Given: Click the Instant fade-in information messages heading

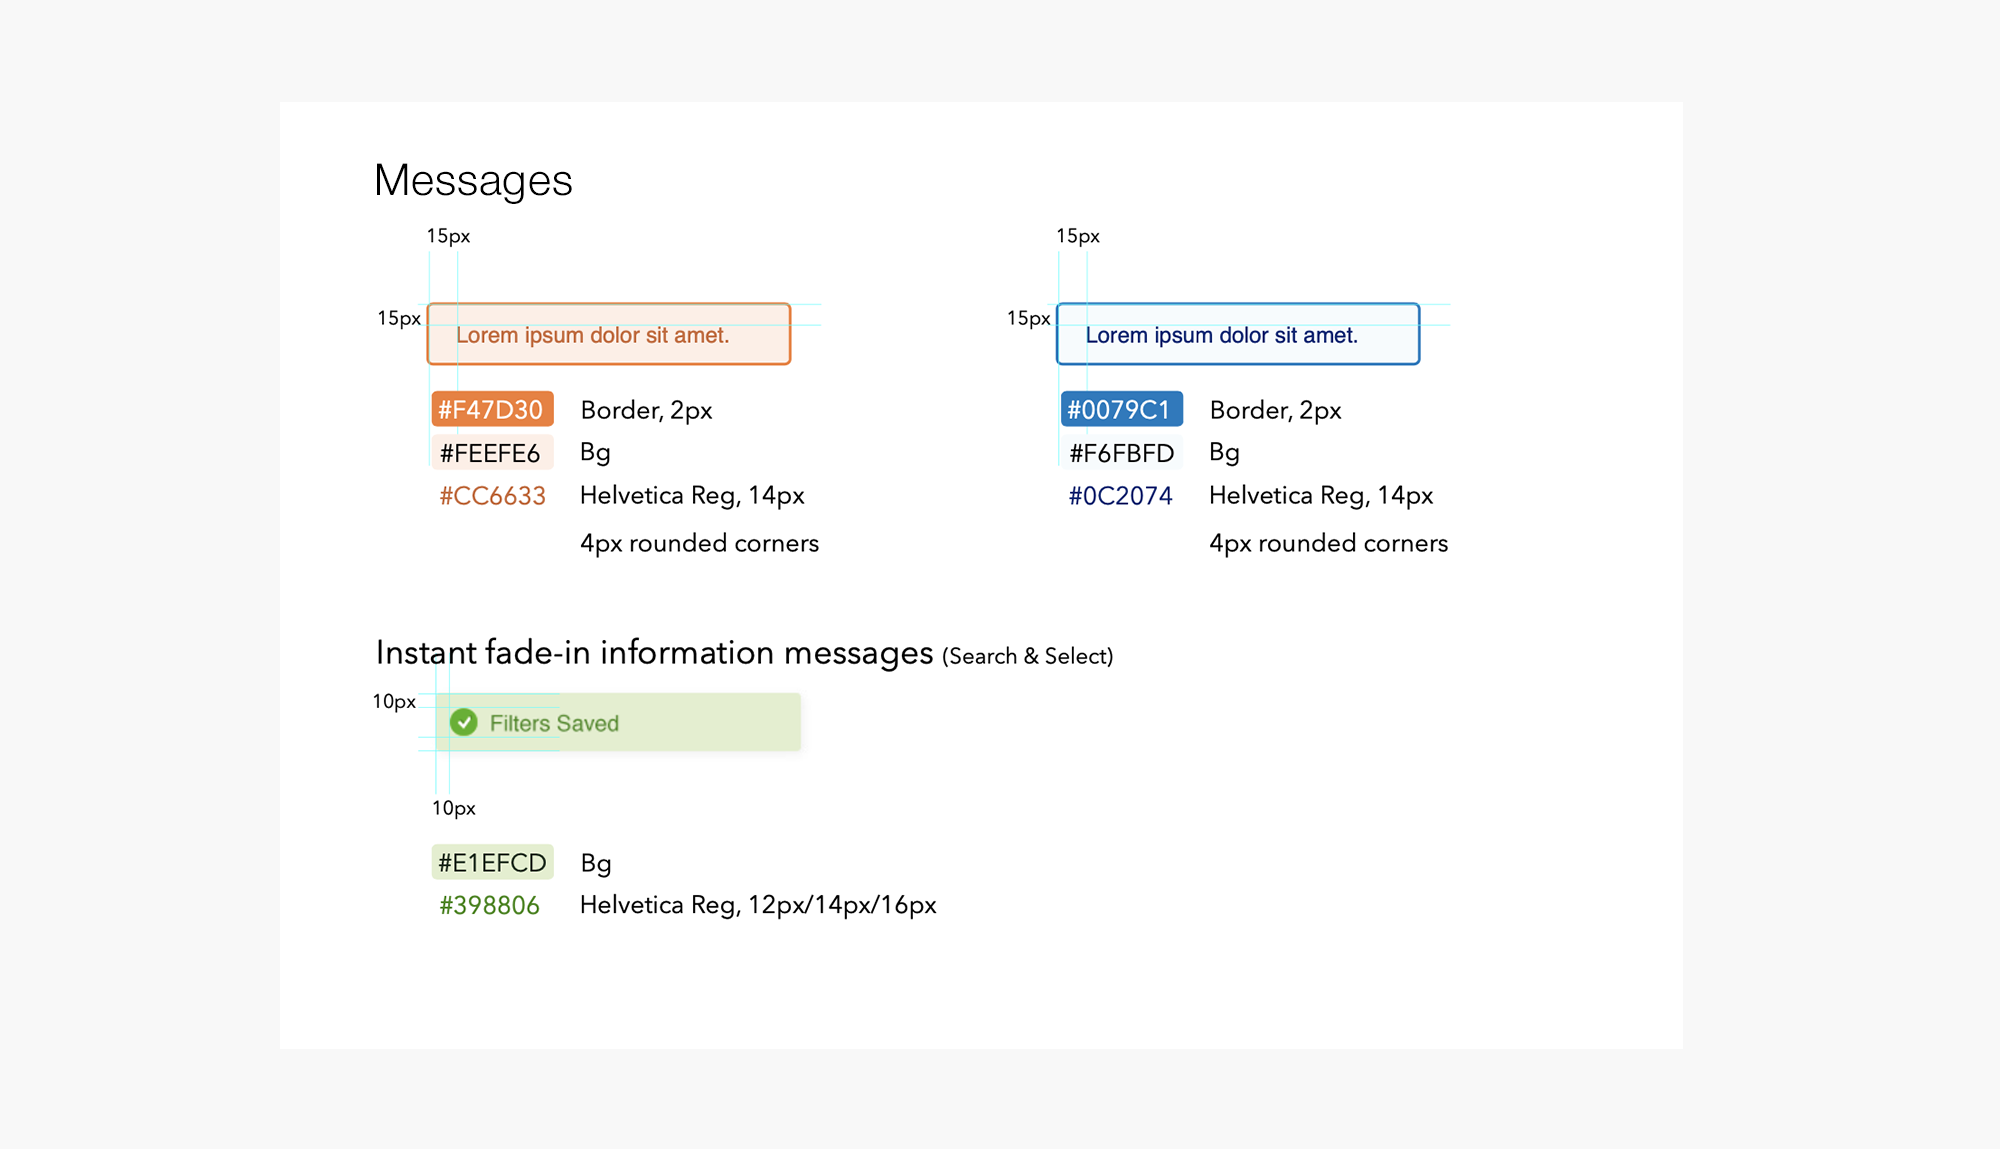Looking at the screenshot, I should pyautogui.click(x=654, y=652).
